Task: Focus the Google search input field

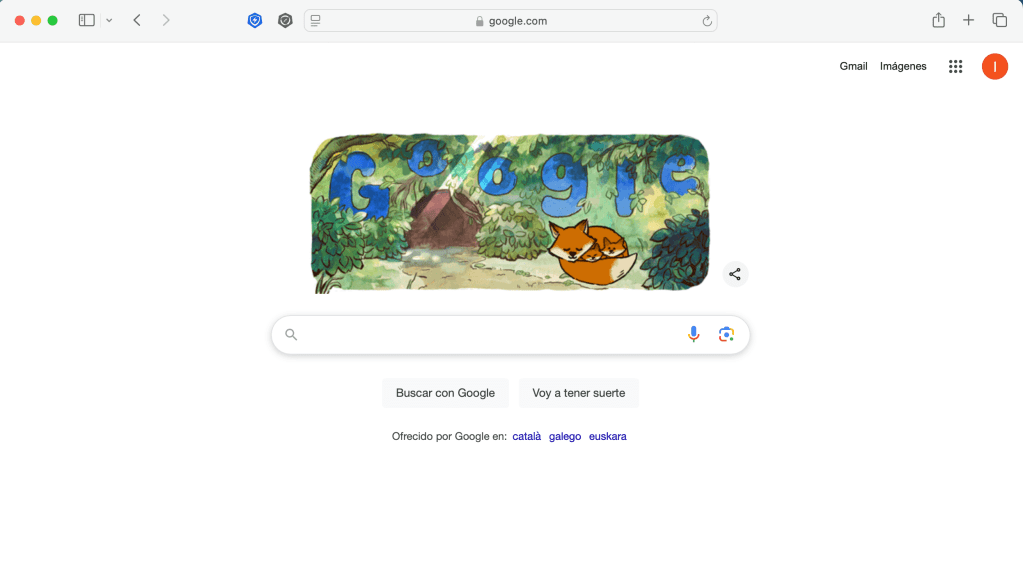Action: click(x=483, y=335)
